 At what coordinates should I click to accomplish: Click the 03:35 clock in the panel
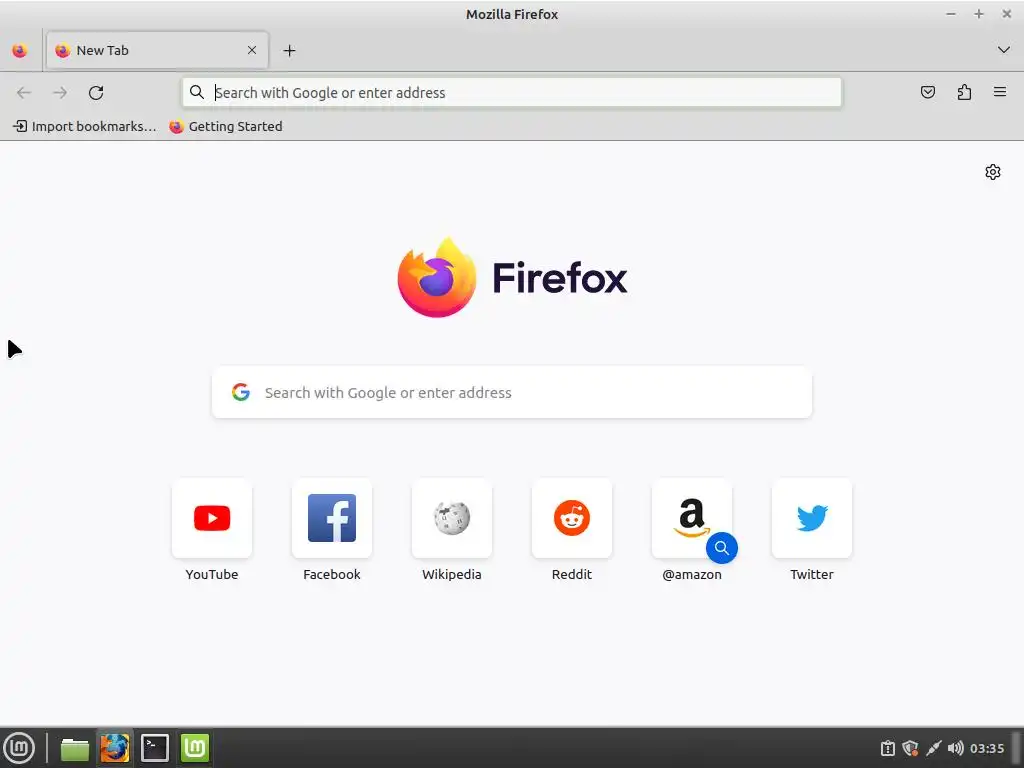coord(987,748)
